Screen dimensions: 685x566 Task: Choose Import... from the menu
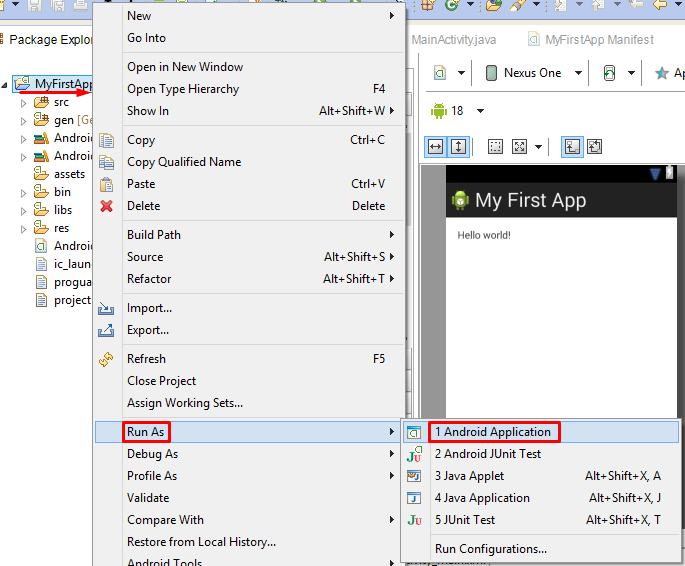click(x=248, y=308)
